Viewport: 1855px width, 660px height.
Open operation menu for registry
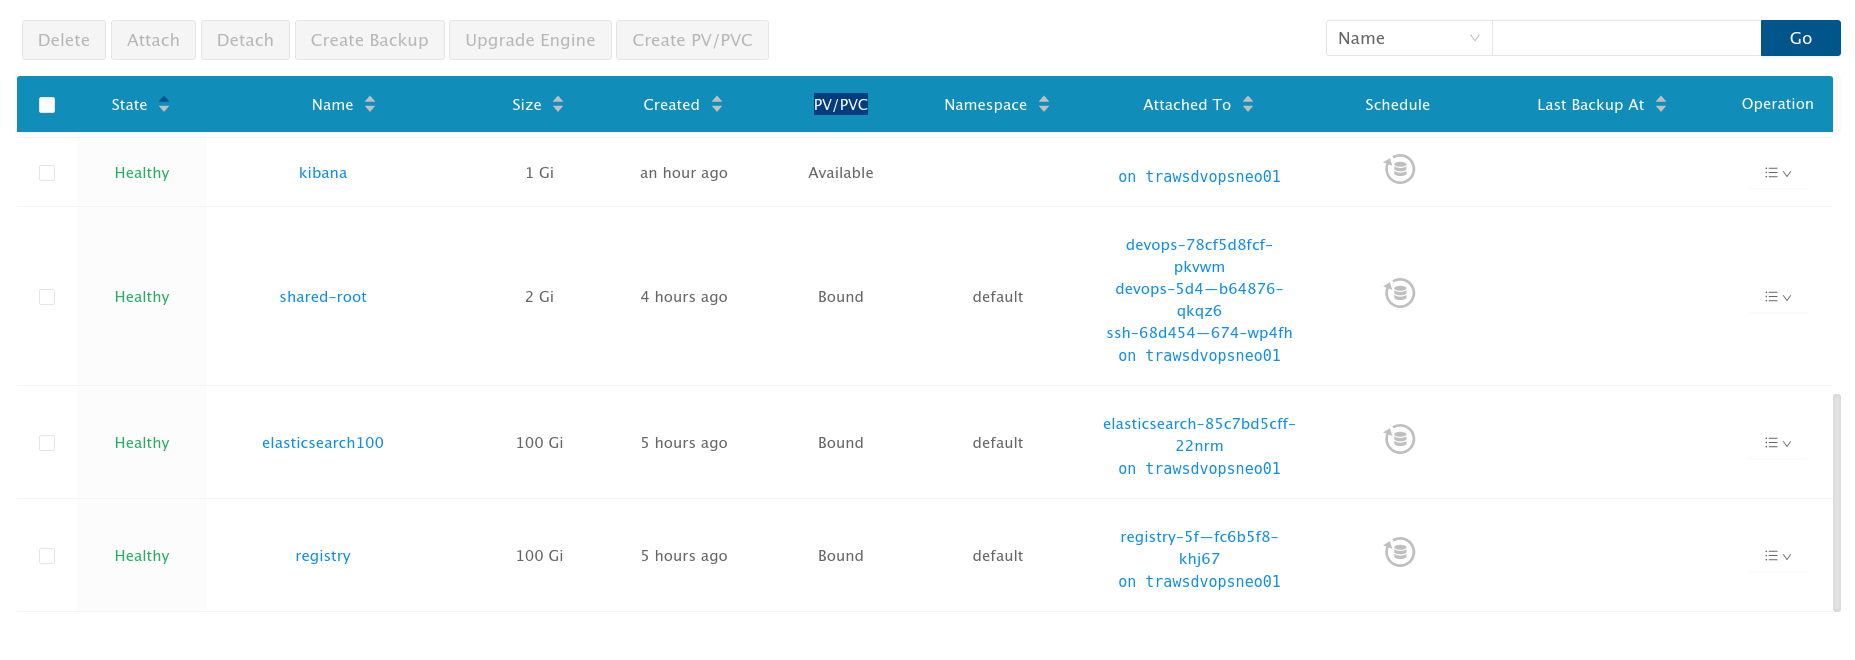coord(1778,556)
